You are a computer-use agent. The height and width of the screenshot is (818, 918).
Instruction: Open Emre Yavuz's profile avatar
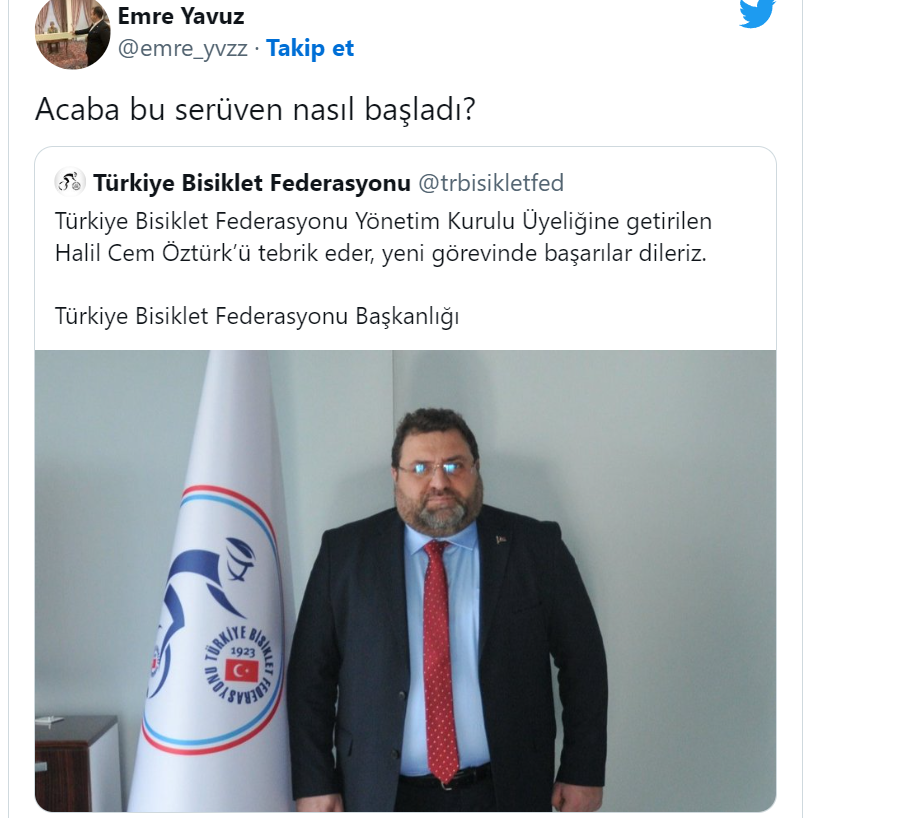coord(73,34)
